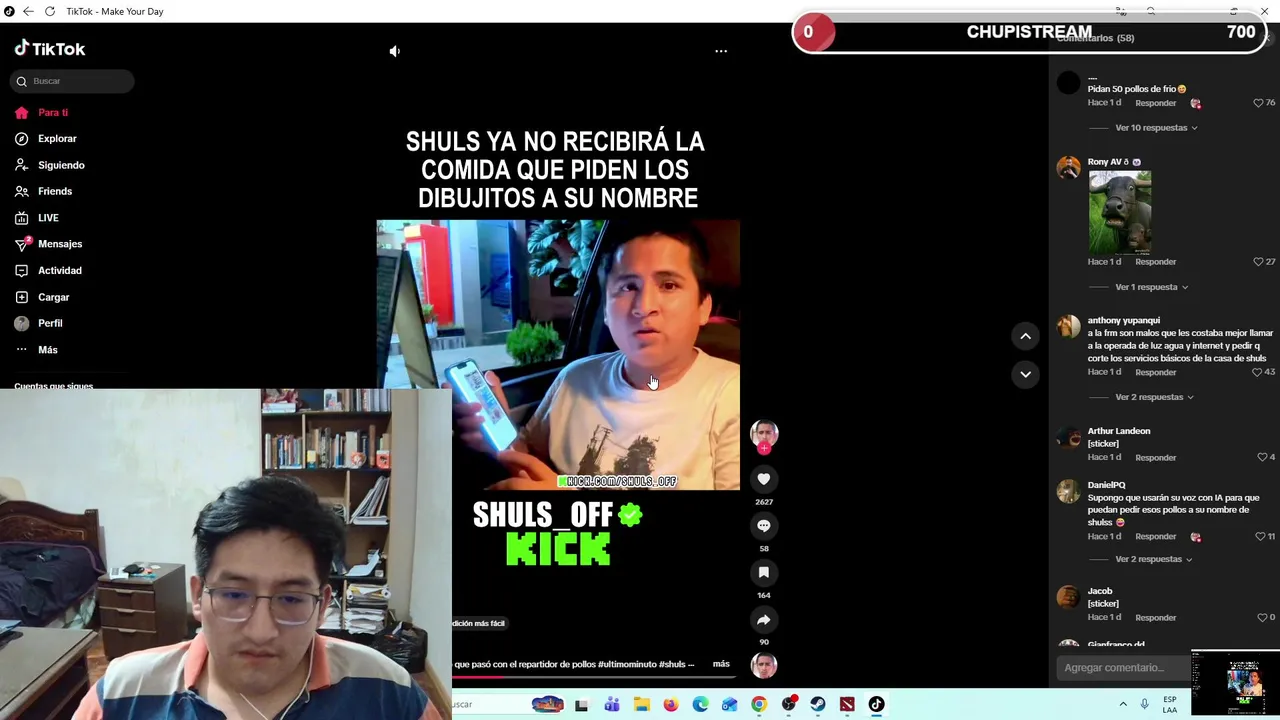Like the Pidan 50 pollos comment
The width and height of the screenshot is (1280, 720).
[x=1258, y=103]
